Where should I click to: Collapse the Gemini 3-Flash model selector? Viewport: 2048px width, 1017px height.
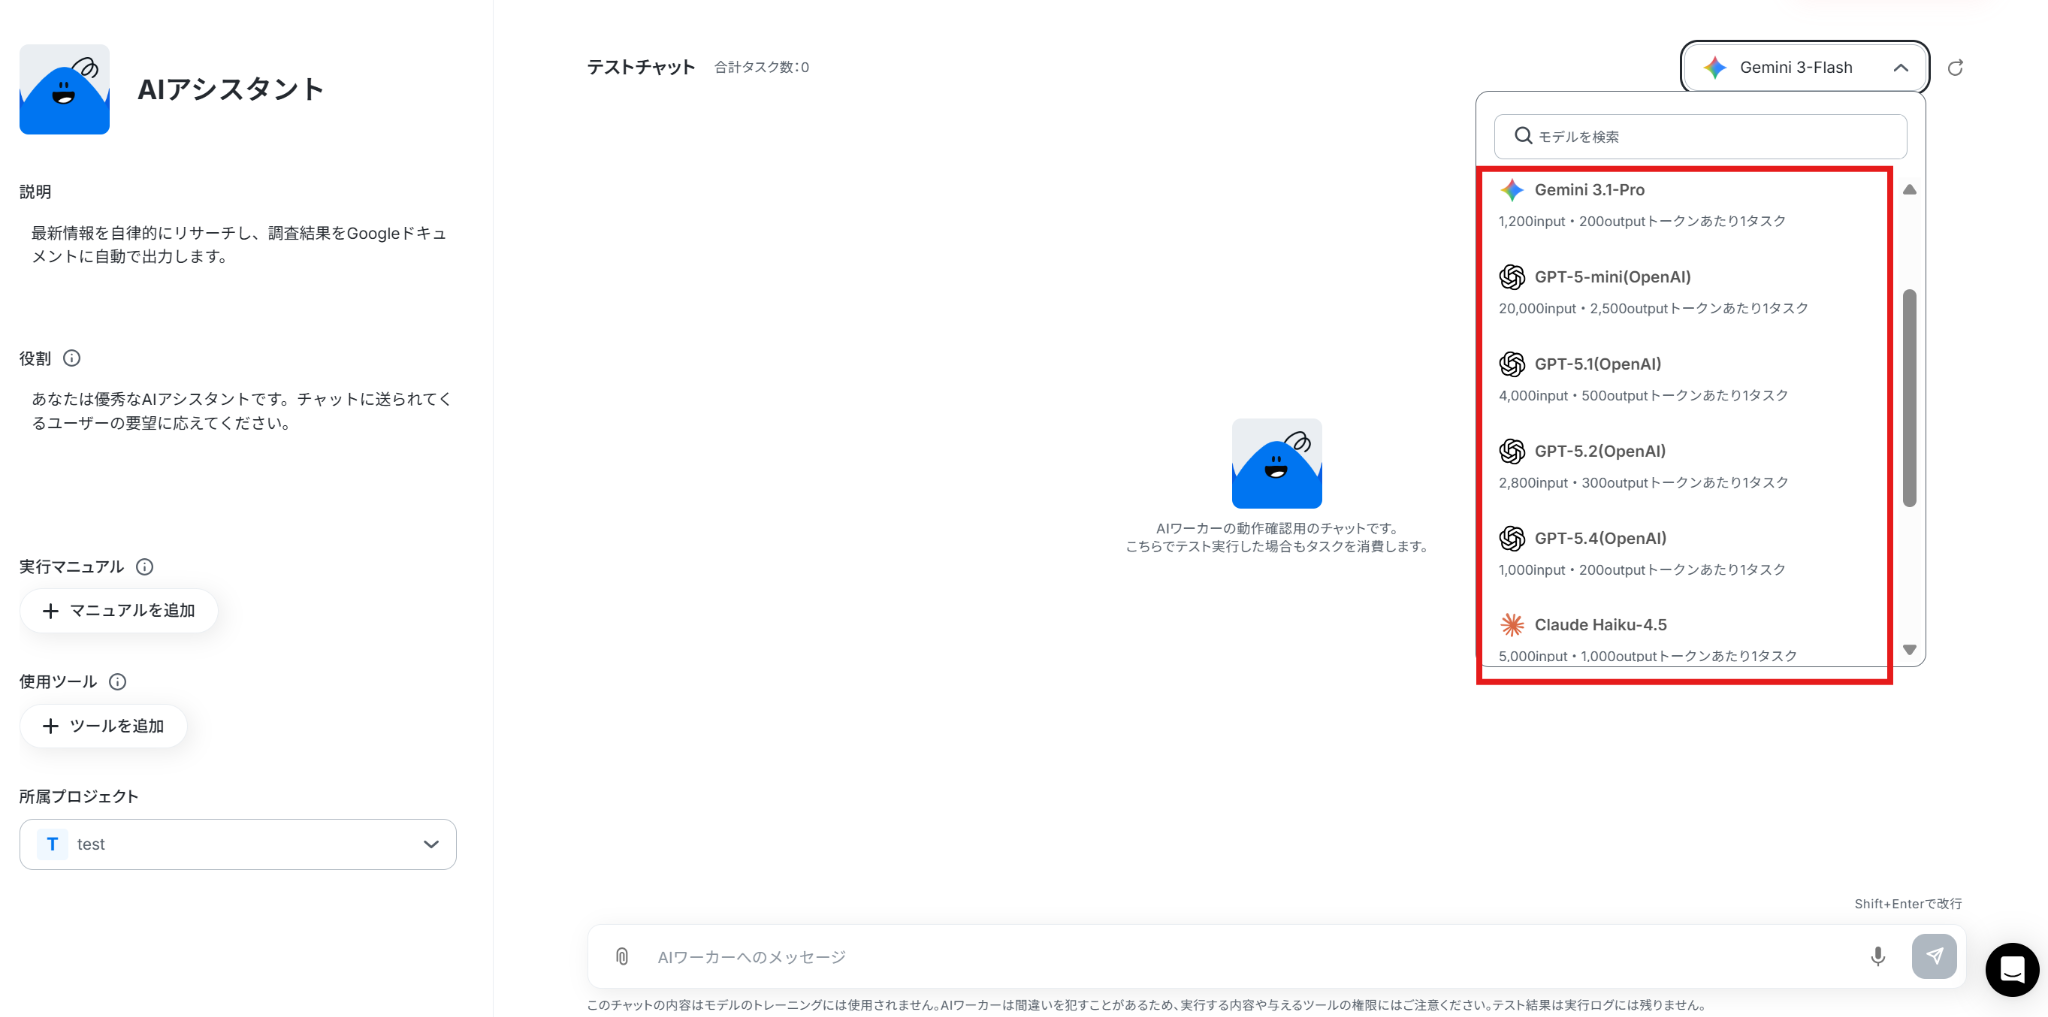tap(1805, 67)
